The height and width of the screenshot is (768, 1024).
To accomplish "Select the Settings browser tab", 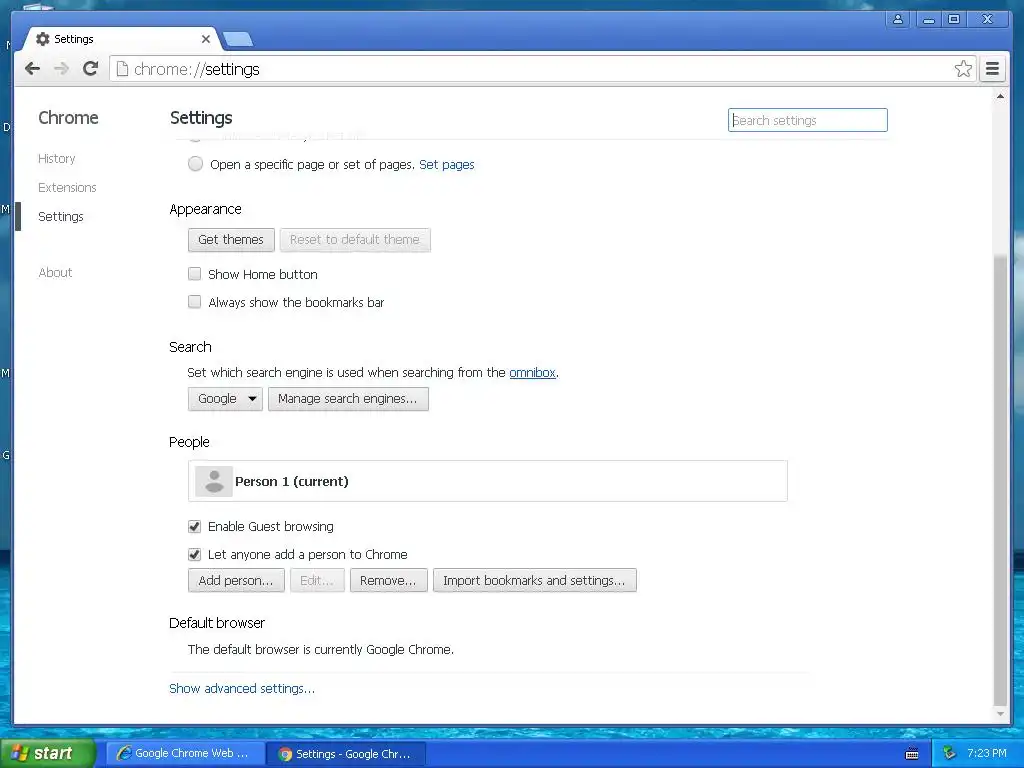I will pyautogui.click(x=121, y=39).
